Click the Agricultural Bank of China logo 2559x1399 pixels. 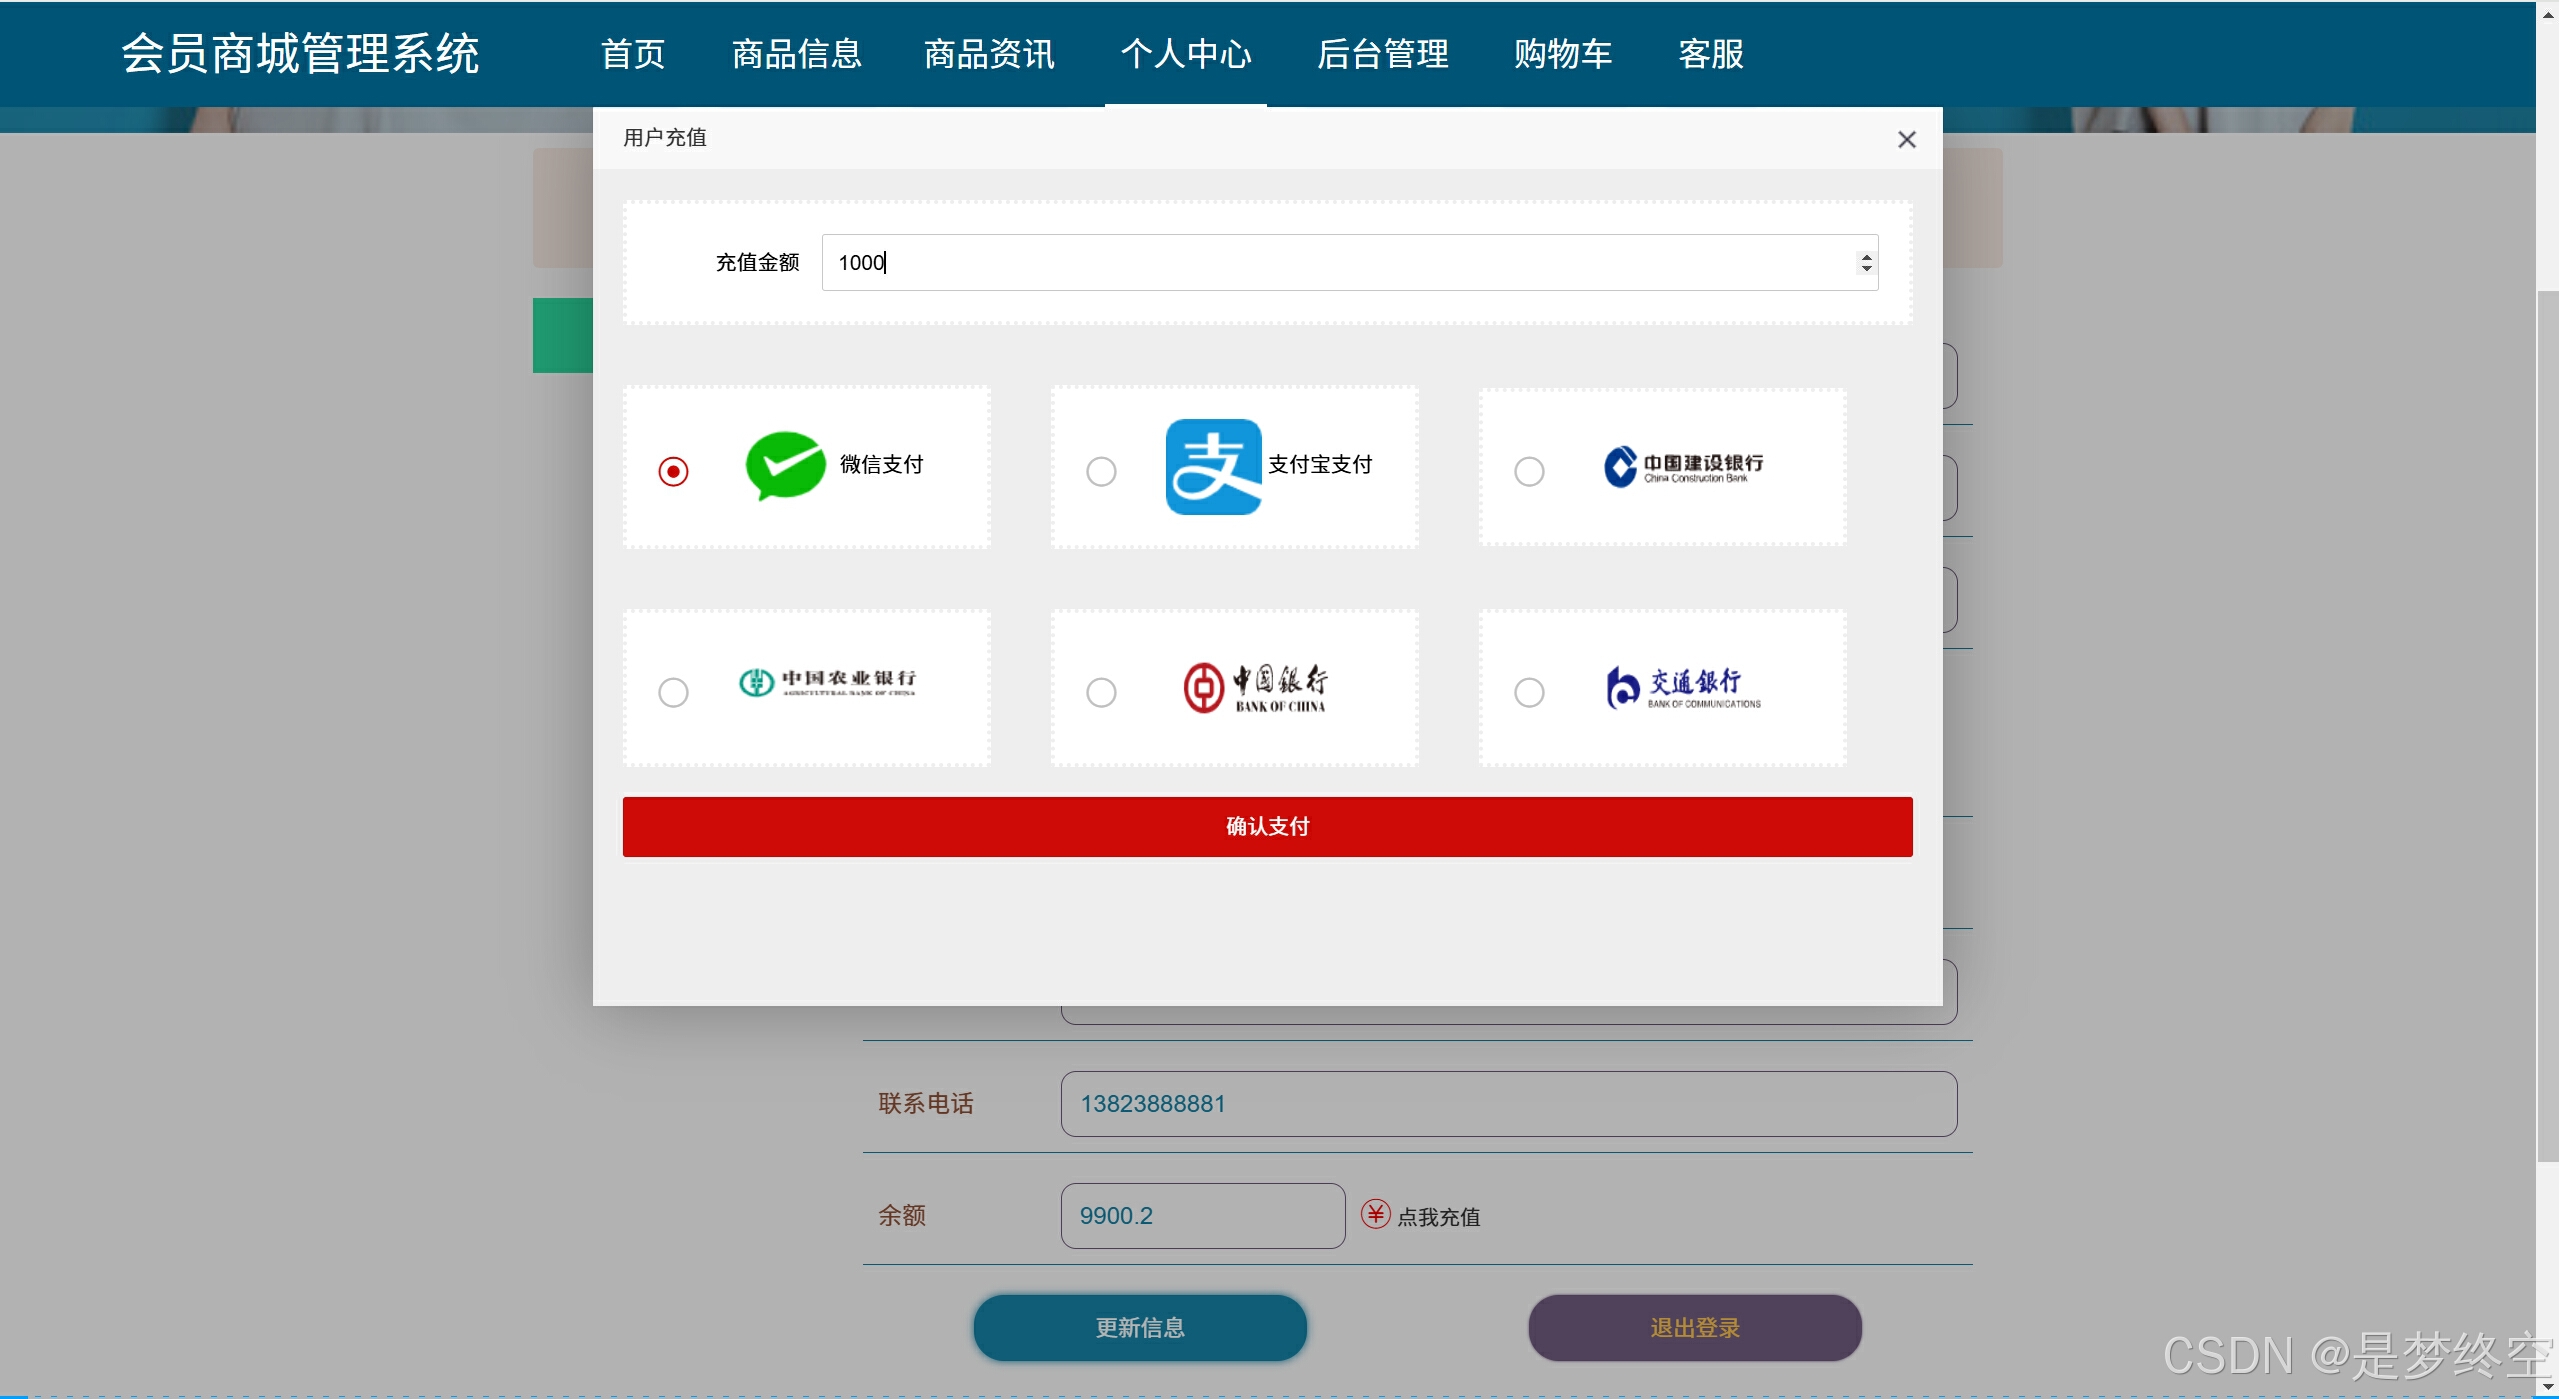(x=827, y=682)
